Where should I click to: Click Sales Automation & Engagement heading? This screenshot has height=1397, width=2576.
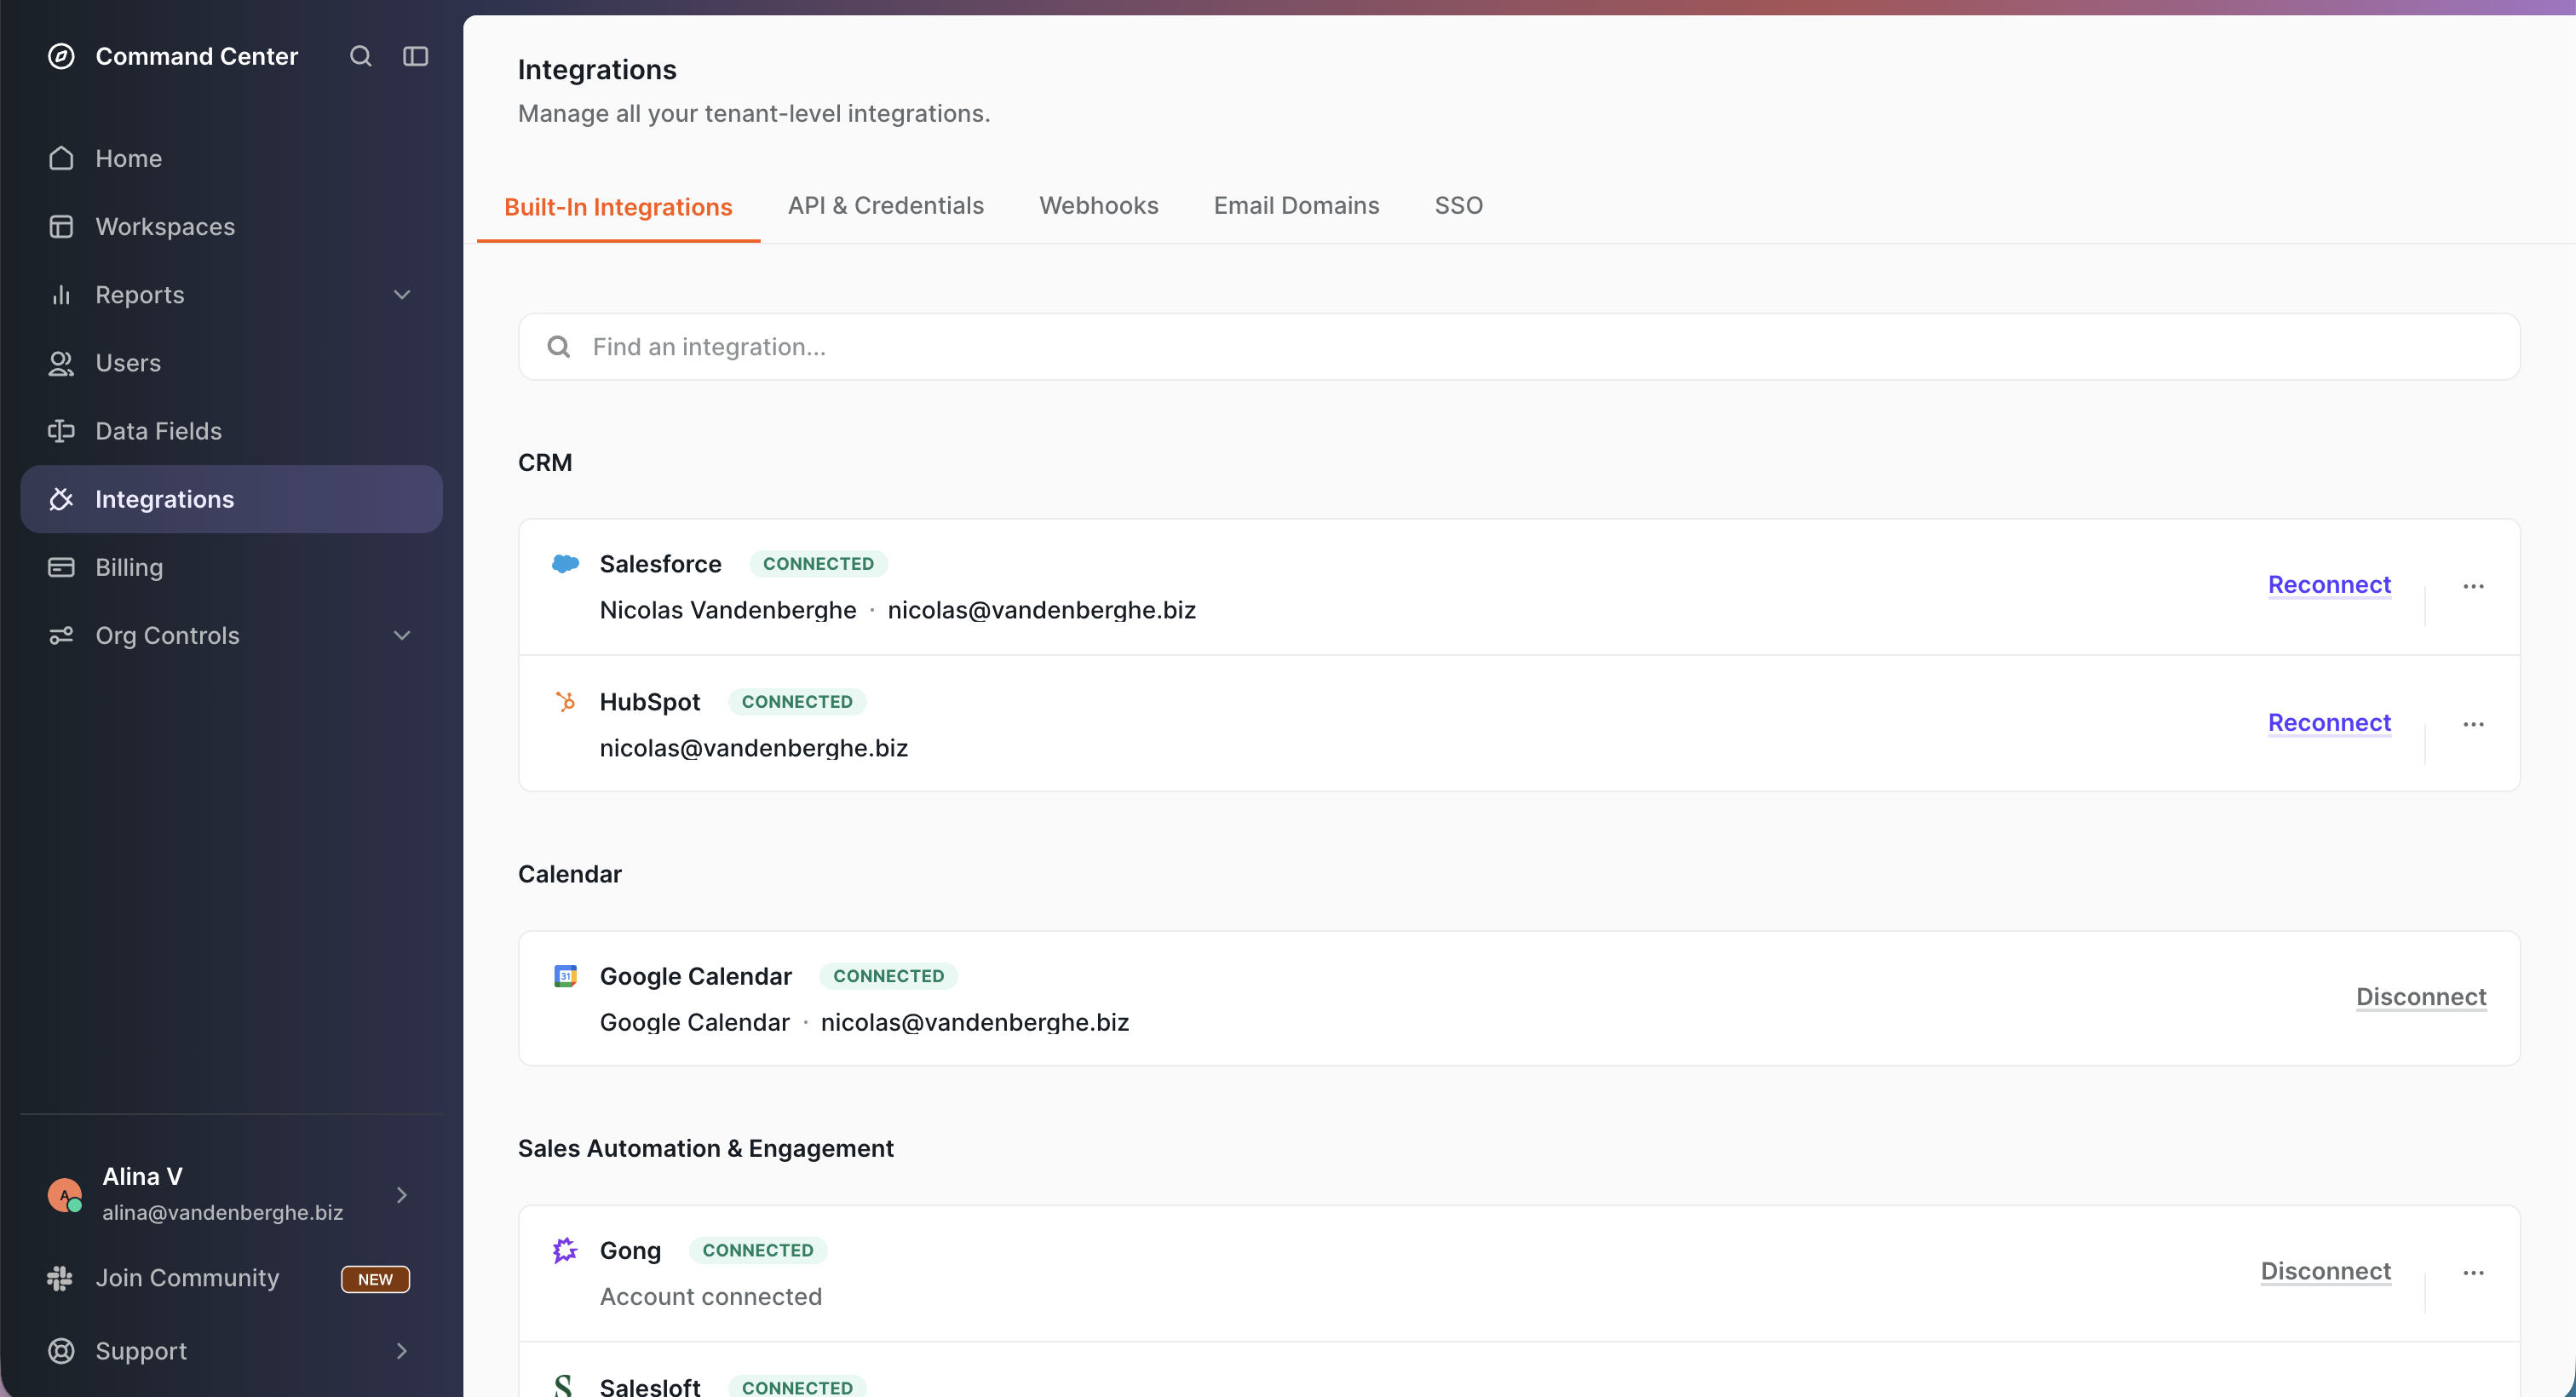click(705, 1148)
